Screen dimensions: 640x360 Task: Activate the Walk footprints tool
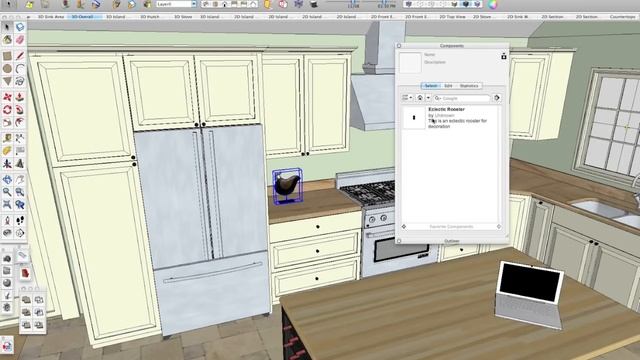pos(20,220)
